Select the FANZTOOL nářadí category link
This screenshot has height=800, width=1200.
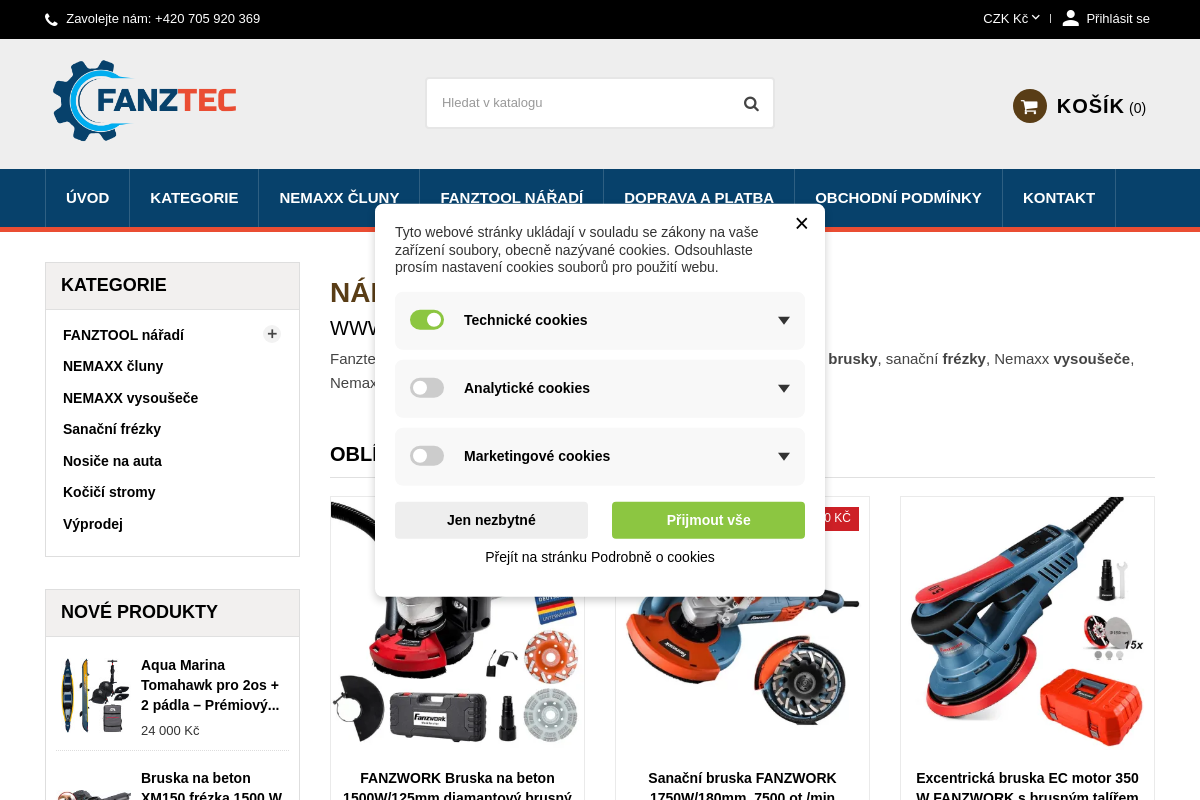point(123,335)
